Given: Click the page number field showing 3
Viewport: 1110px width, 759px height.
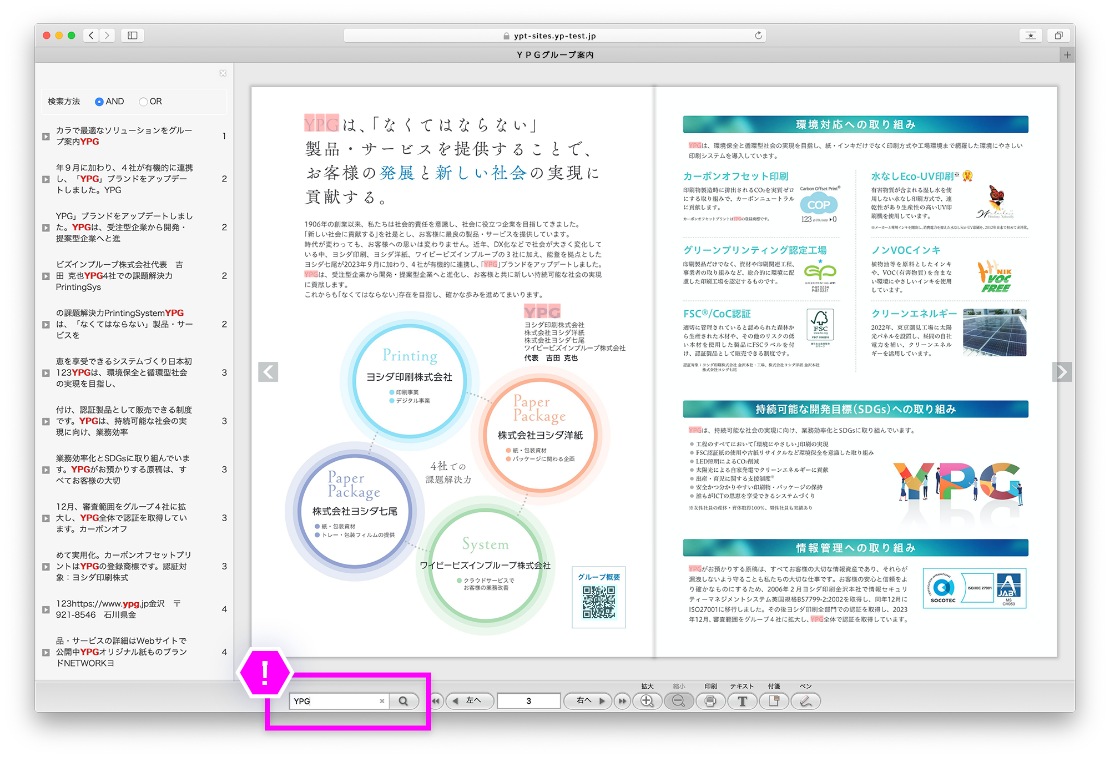Looking at the screenshot, I should [x=528, y=701].
